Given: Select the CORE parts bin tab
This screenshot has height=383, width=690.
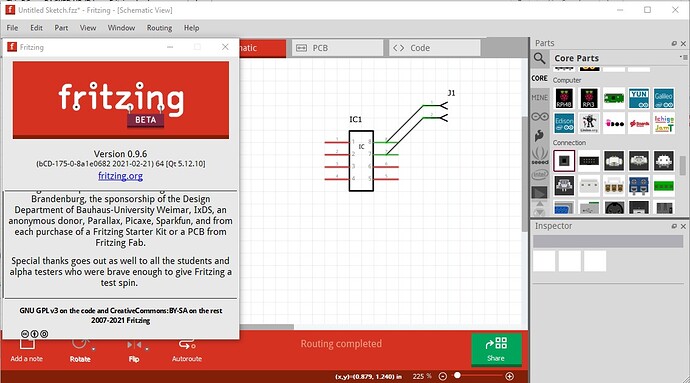Looking at the screenshot, I should (x=540, y=78).
